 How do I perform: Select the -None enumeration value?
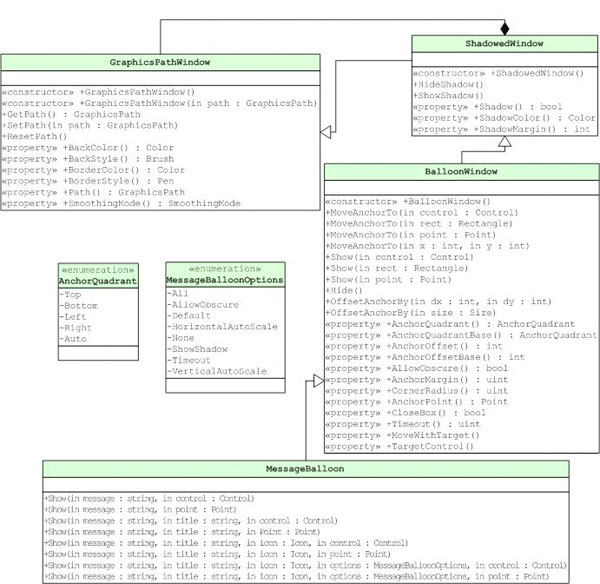(x=180, y=338)
